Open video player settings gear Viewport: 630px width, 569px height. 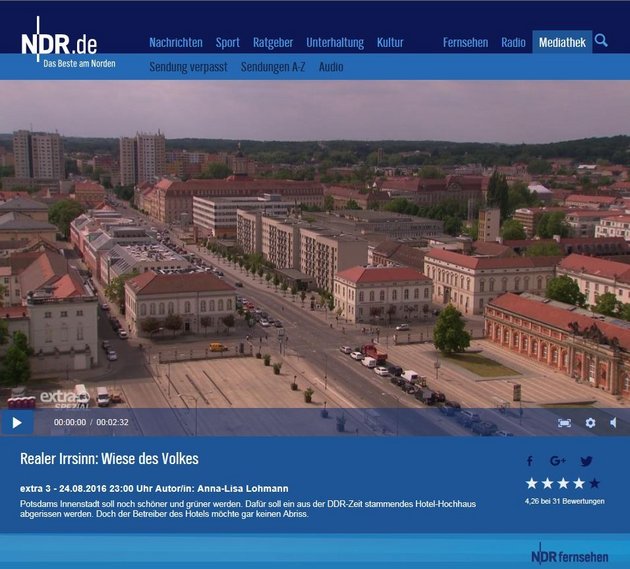coord(590,423)
